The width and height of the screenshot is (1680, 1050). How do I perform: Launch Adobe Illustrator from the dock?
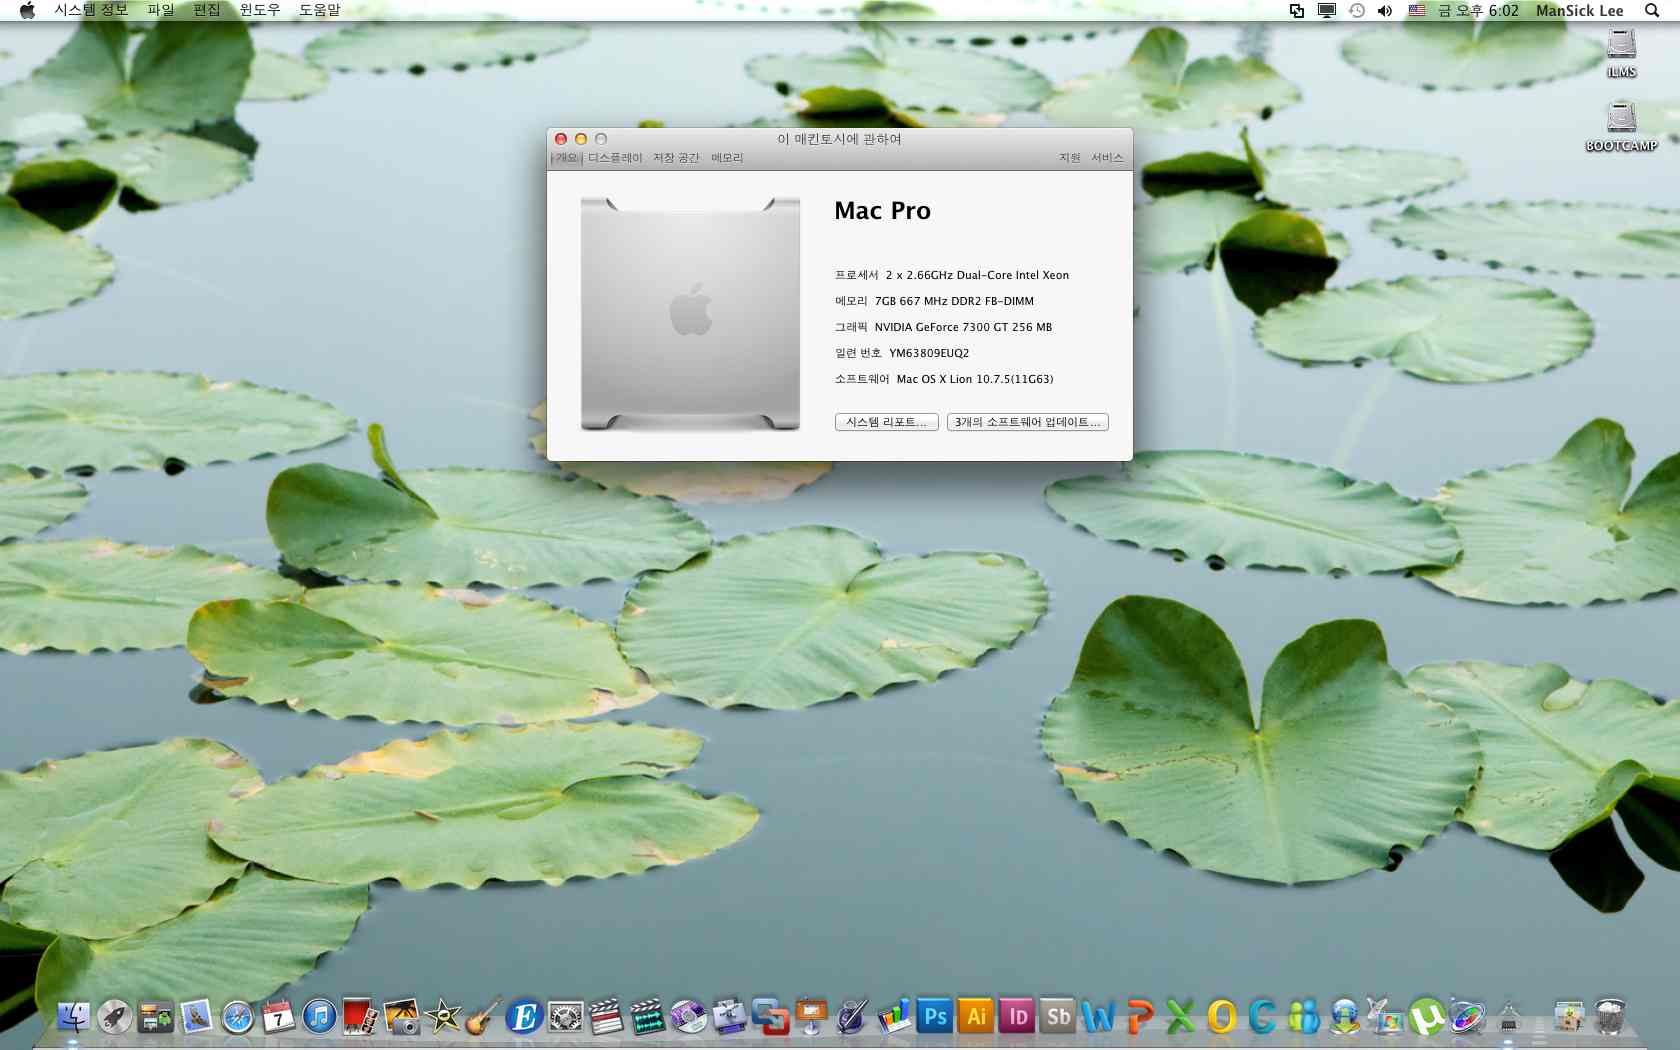point(976,1017)
